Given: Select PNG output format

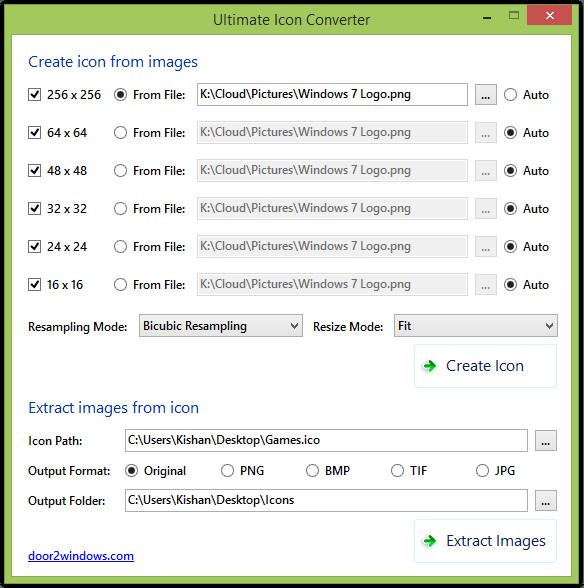Looking at the screenshot, I should (227, 471).
